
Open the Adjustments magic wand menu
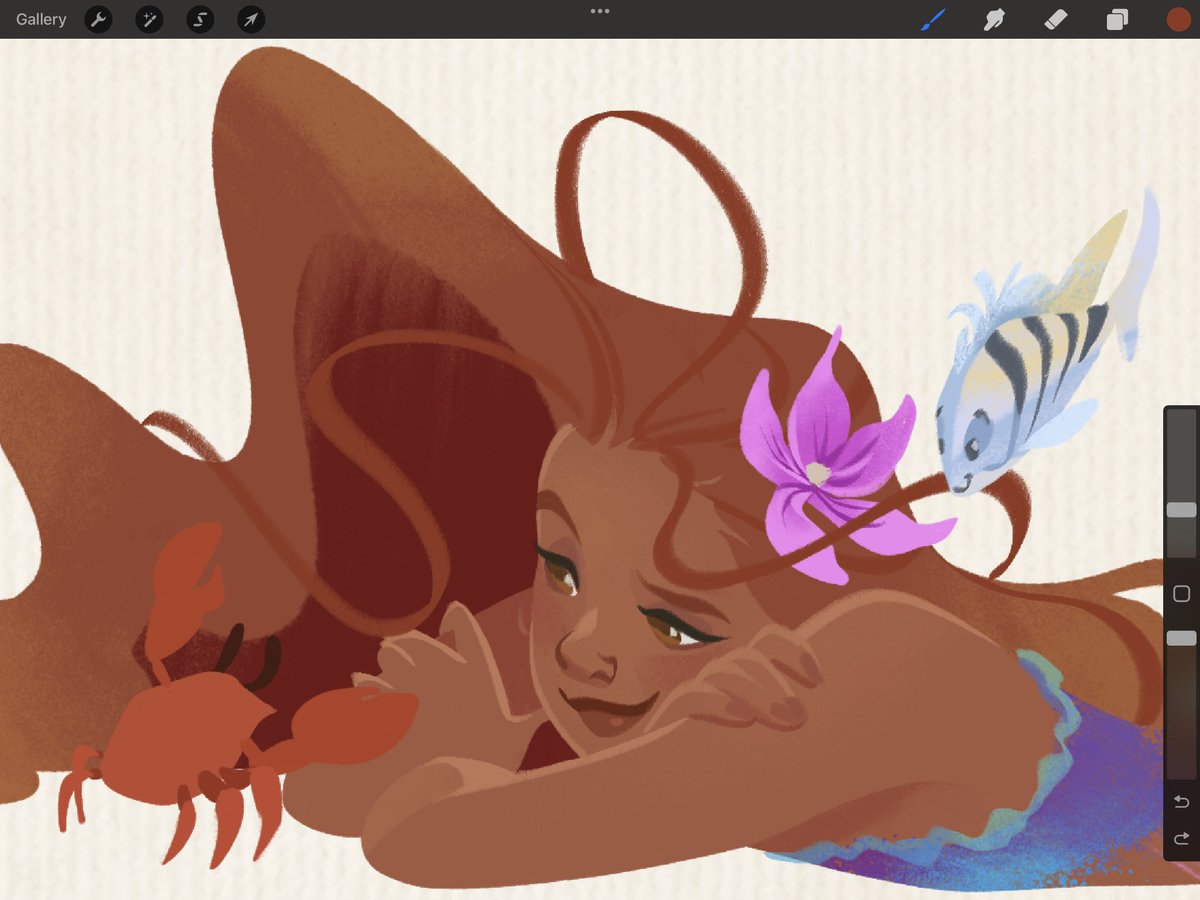tap(149, 19)
